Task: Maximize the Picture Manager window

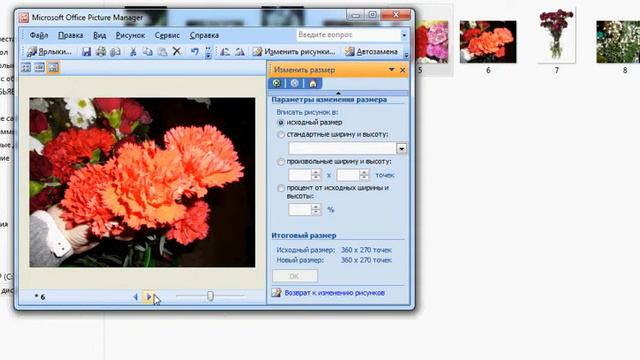Action: tap(373, 15)
